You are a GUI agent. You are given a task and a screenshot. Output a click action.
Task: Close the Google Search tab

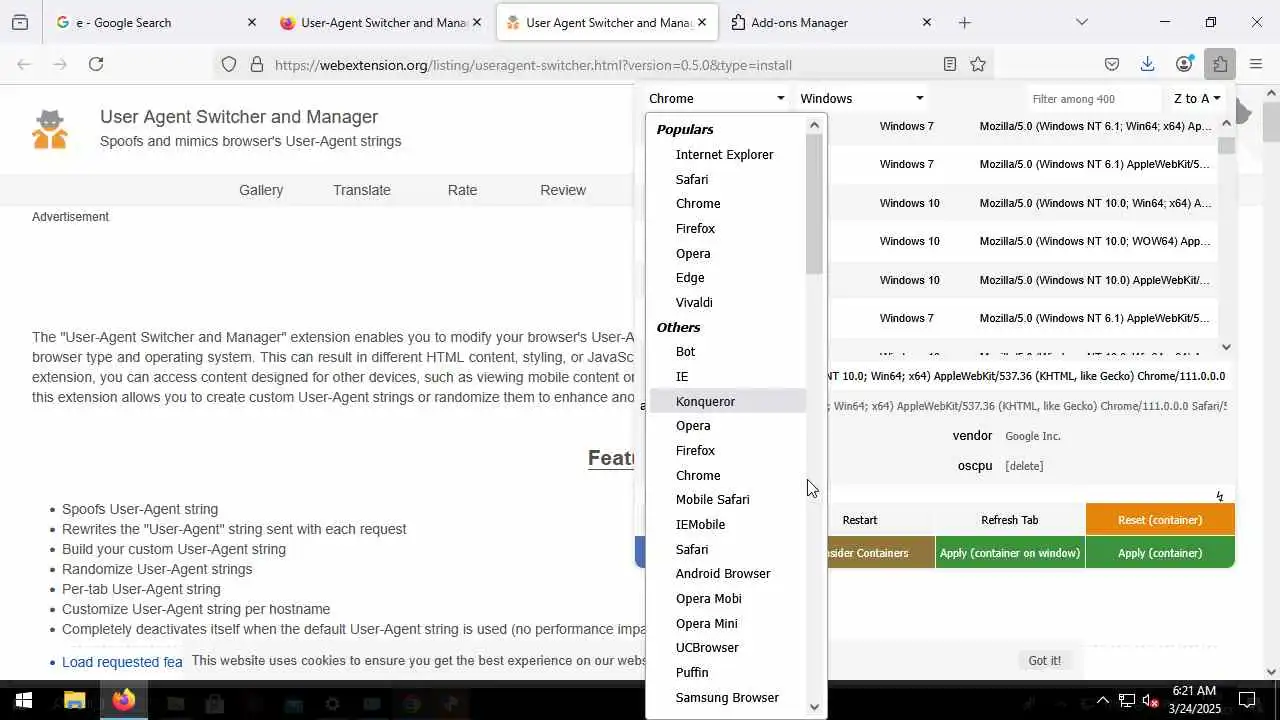(252, 22)
